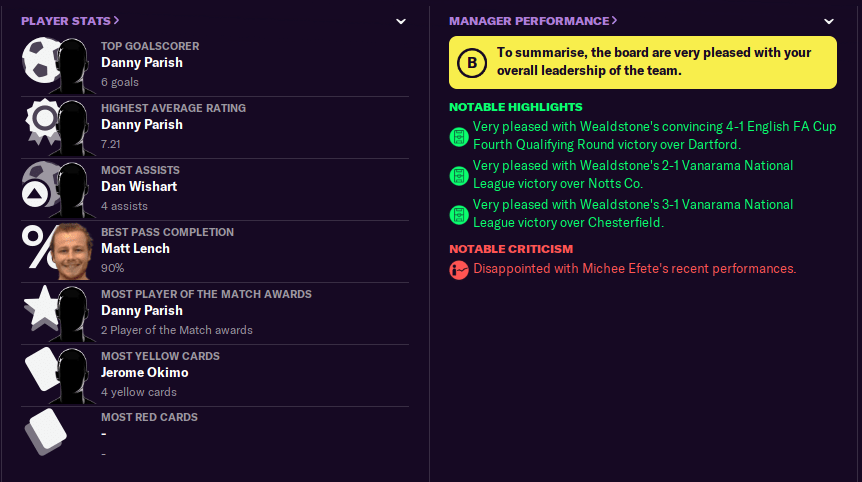Click the Player of the Match star icon

pos(40,308)
